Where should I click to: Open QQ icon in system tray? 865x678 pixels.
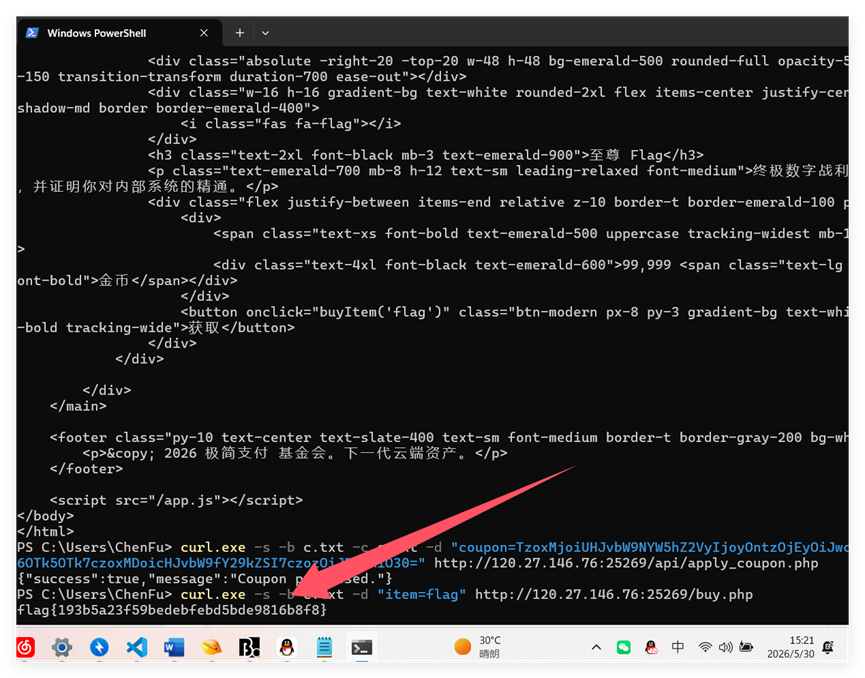651,647
